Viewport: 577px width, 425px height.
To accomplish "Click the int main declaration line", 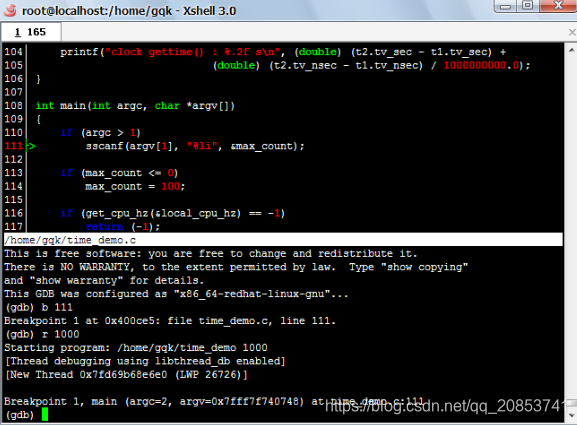I will pos(135,106).
